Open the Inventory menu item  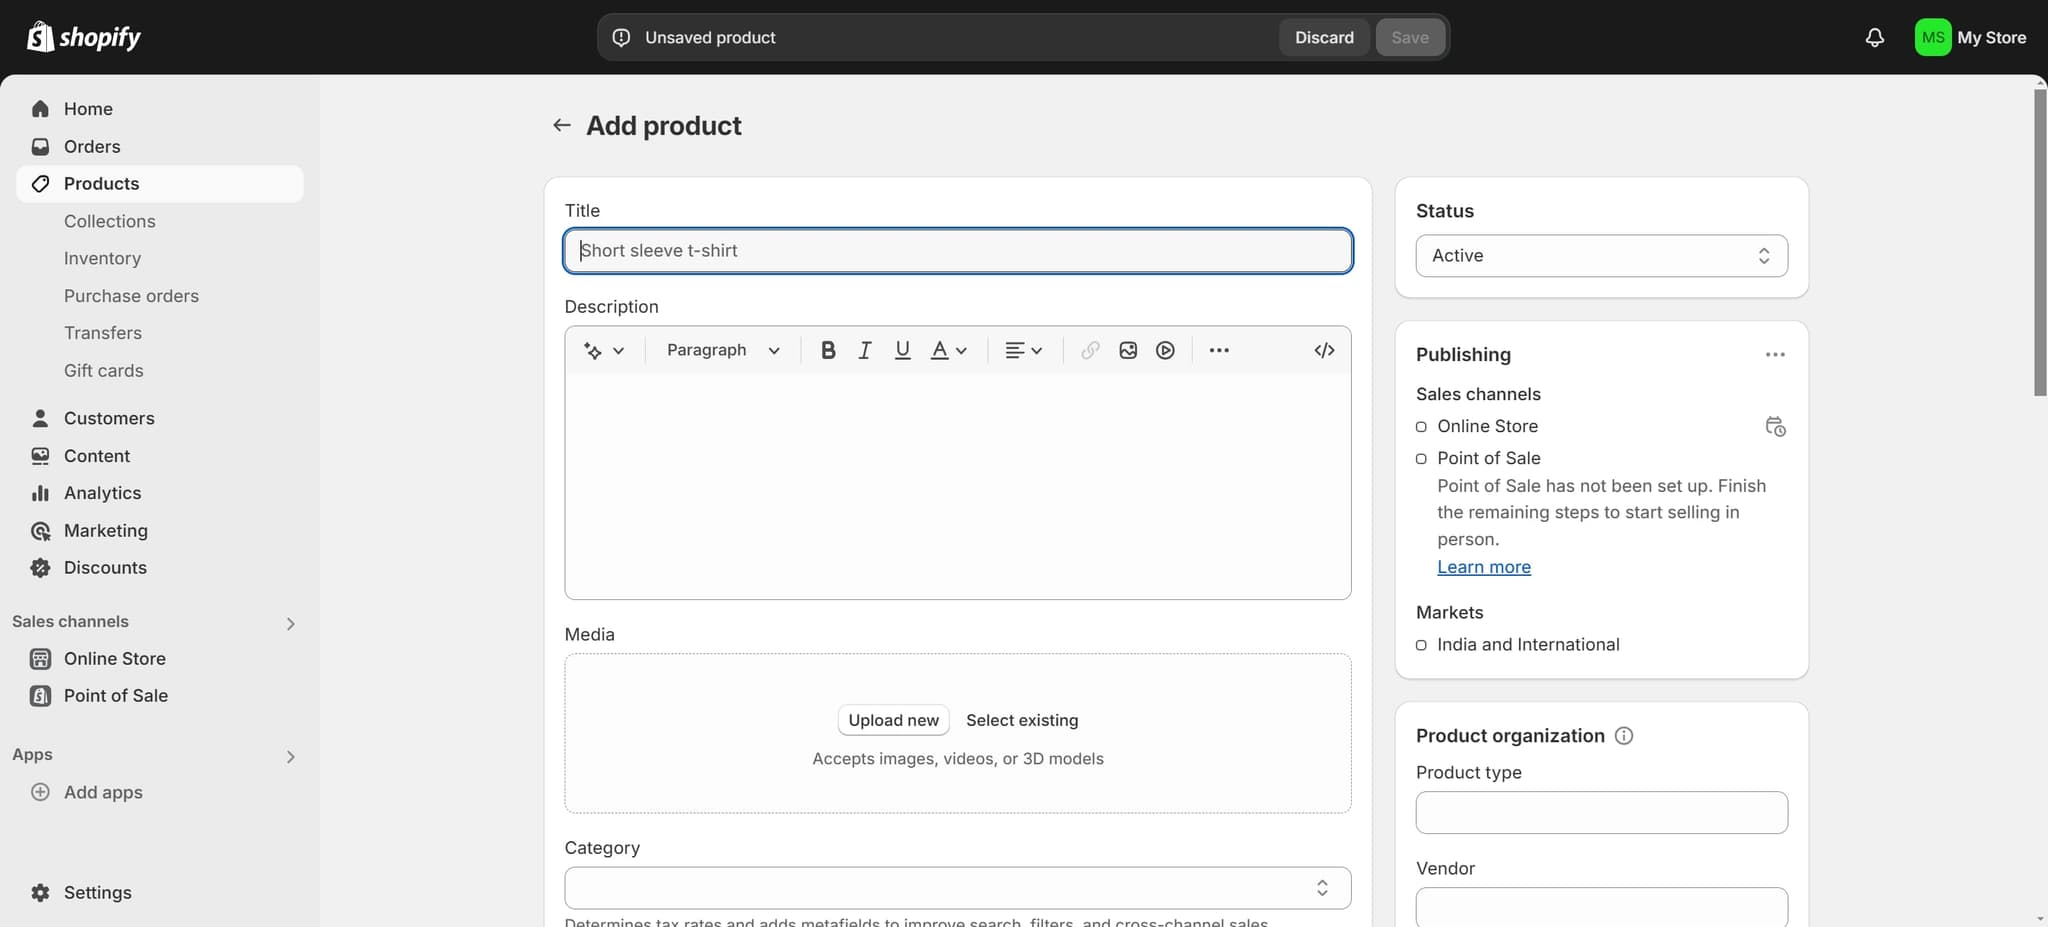click(x=102, y=258)
